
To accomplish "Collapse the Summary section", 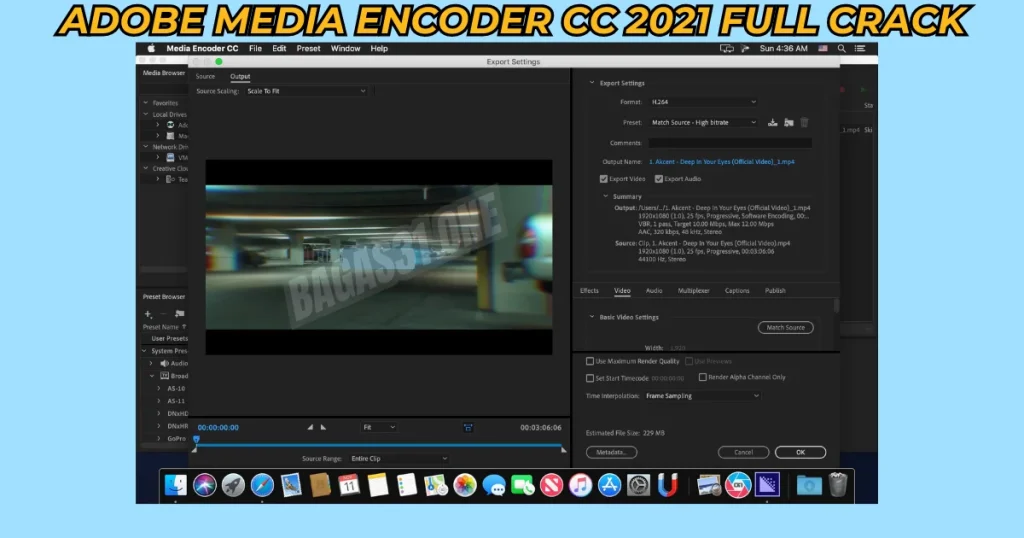I will (605, 196).
